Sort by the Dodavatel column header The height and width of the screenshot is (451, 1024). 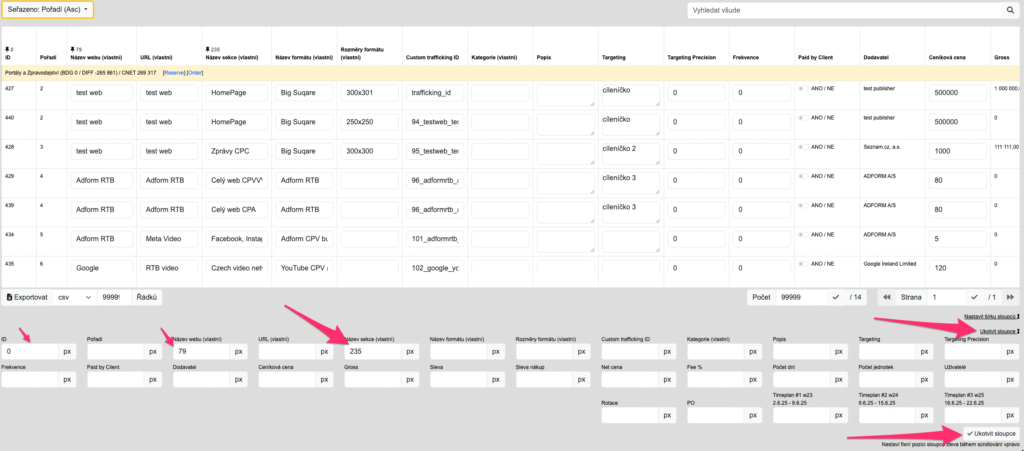(877, 57)
